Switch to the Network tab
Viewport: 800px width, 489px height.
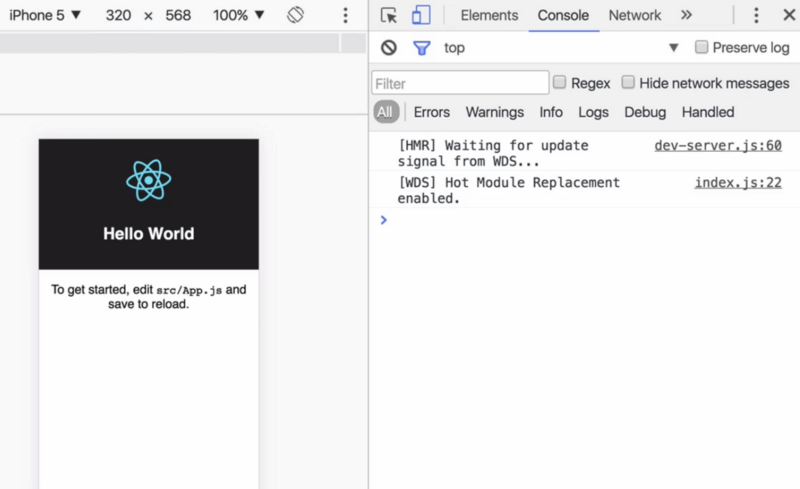pos(635,15)
